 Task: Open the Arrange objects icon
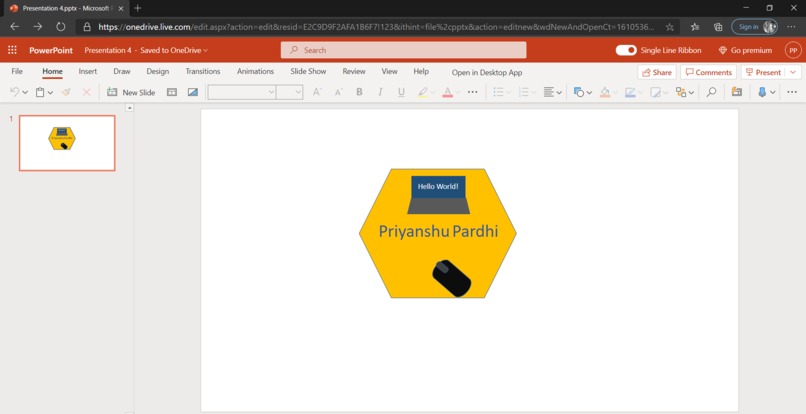click(x=681, y=92)
